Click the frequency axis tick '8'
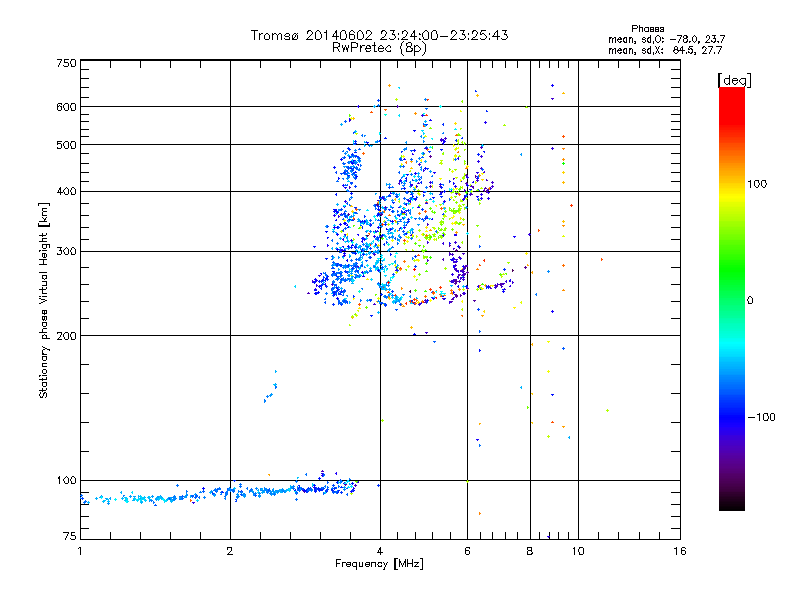Image resolution: width=800 pixels, height=600 pixels. [x=530, y=551]
